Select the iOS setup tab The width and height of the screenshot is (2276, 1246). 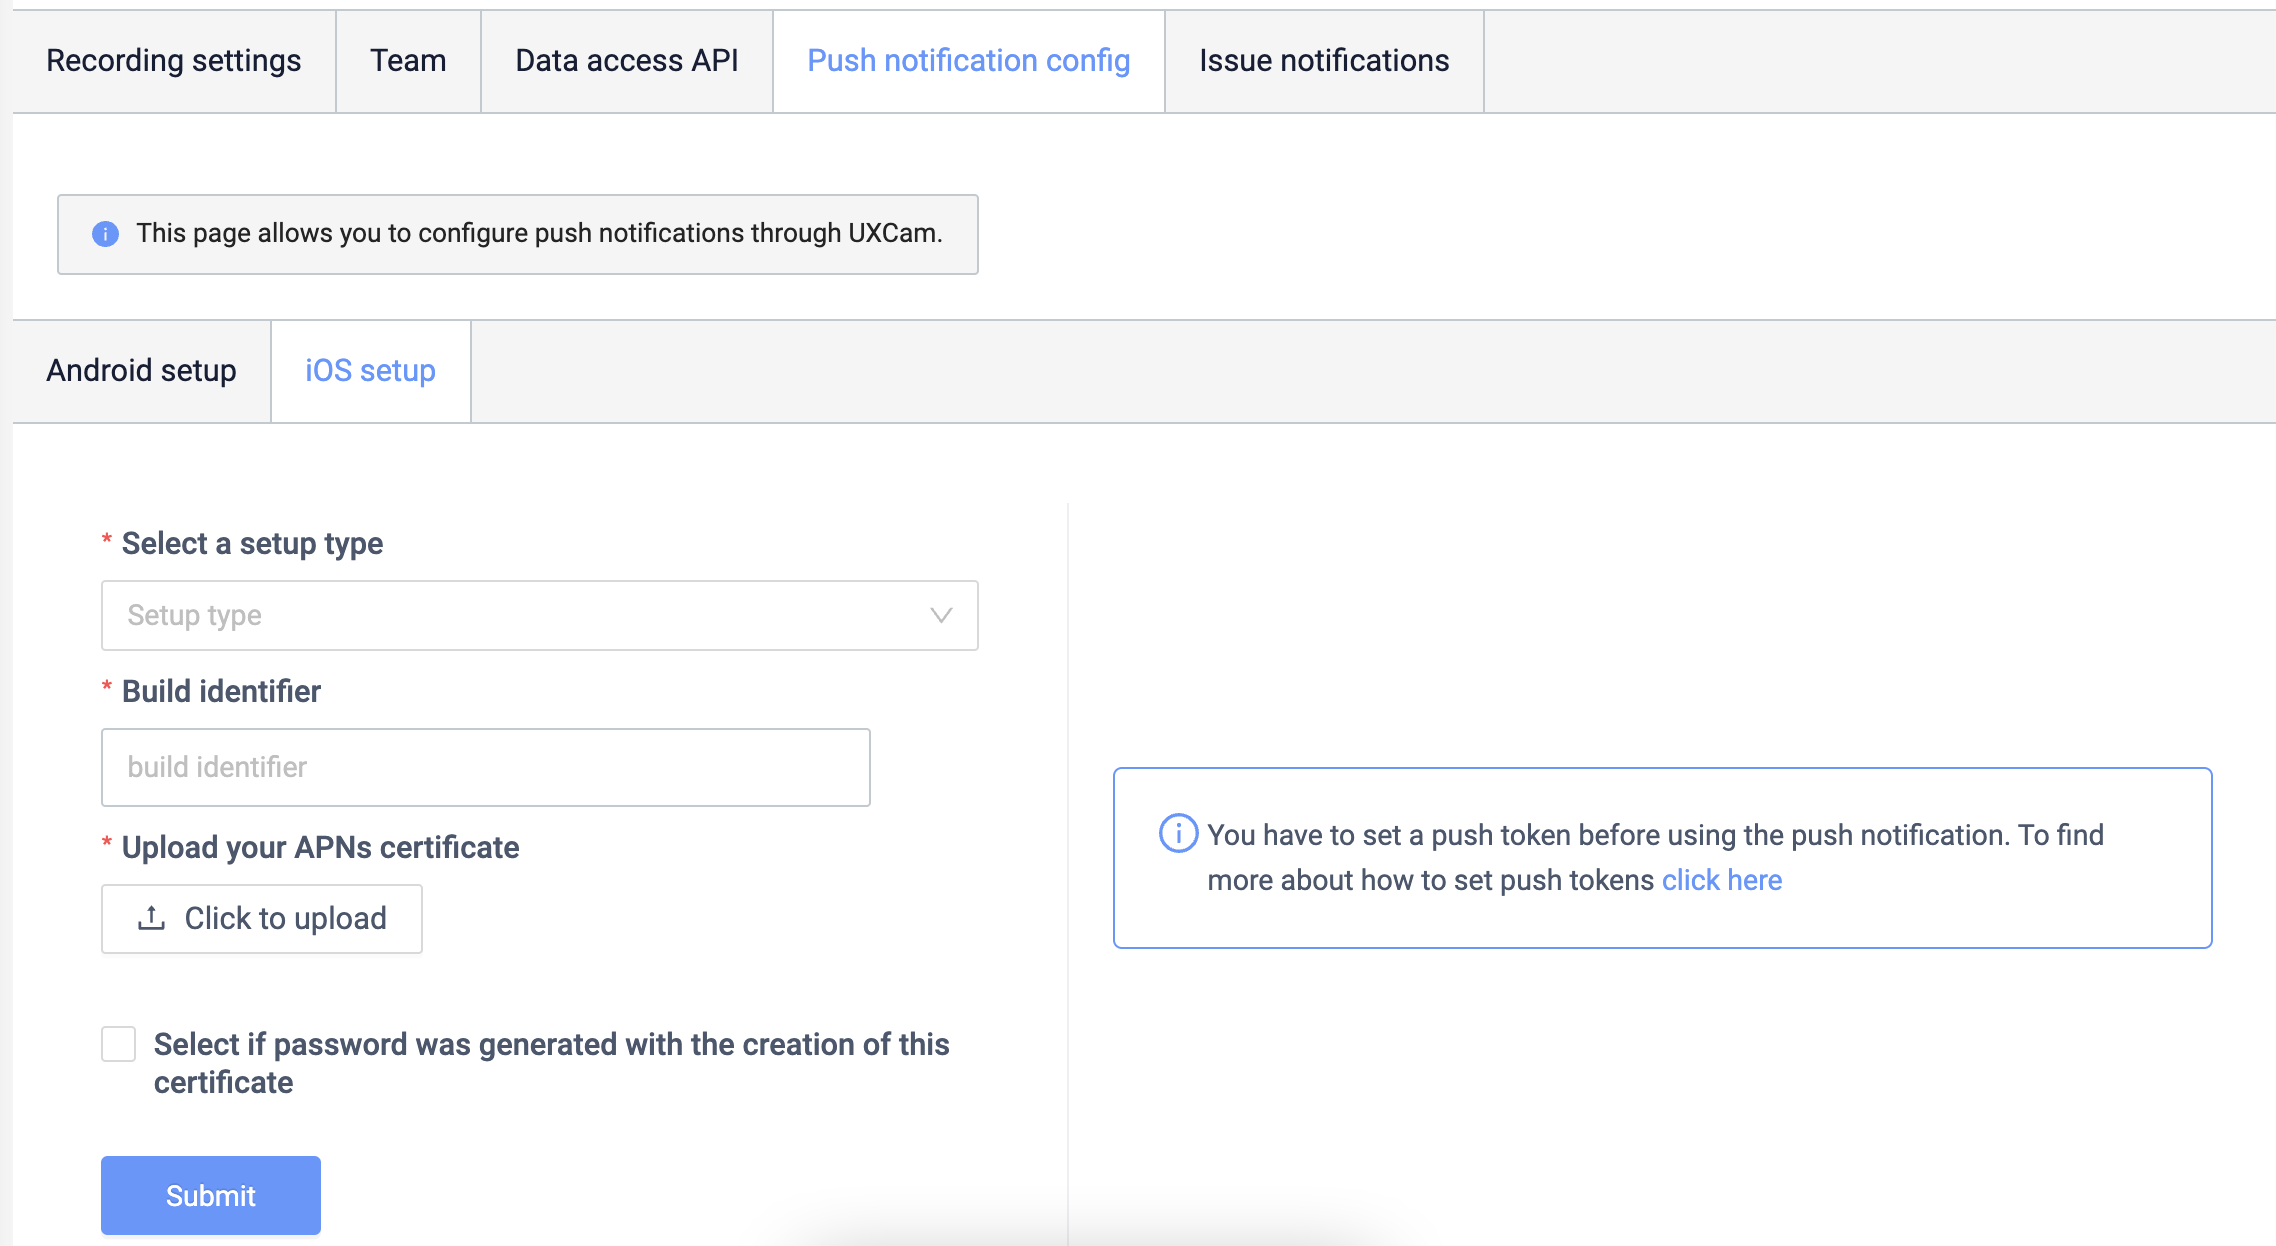point(370,371)
